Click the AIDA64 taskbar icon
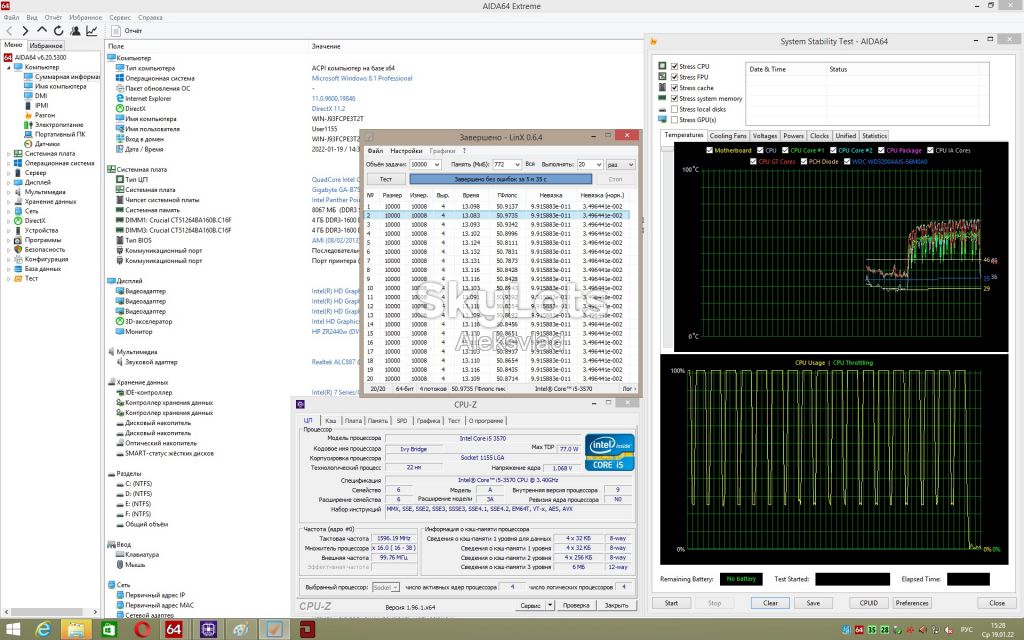 point(174,630)
